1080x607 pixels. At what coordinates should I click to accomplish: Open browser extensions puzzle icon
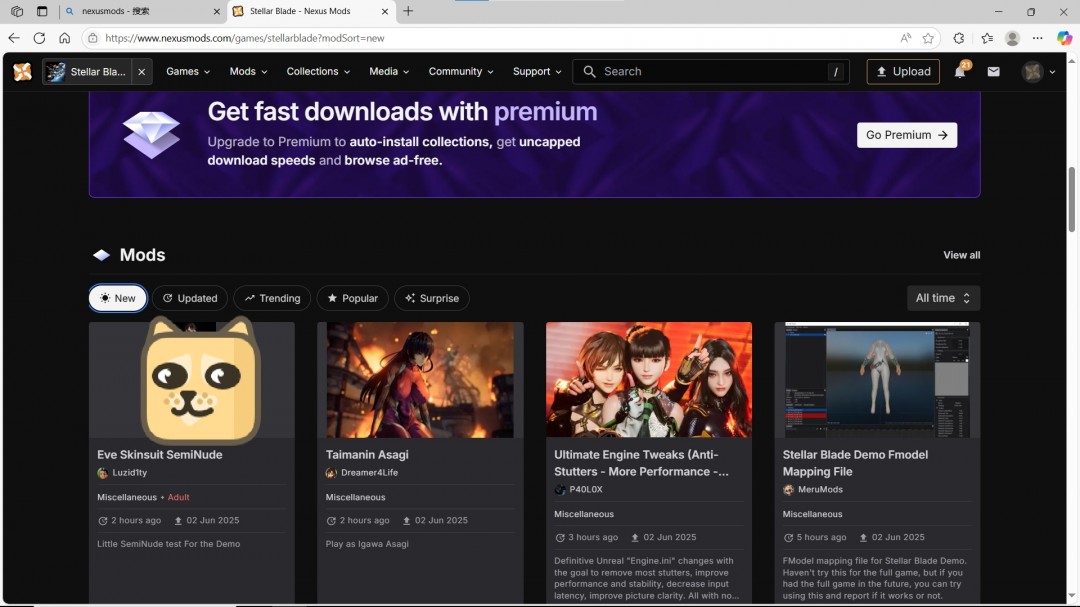click(x=959, y=38)
